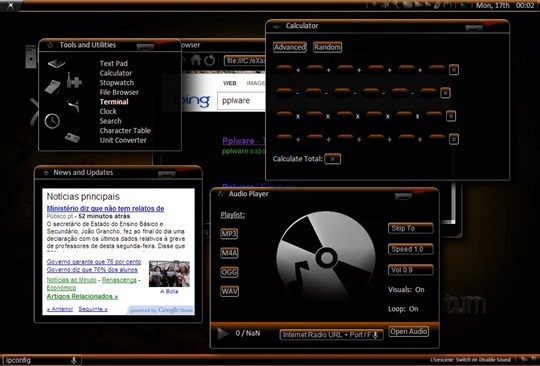This screenshot has height=366, width=540.
Task: Click Vol 0.9 control in Audio Player
Action: [411, 270]
